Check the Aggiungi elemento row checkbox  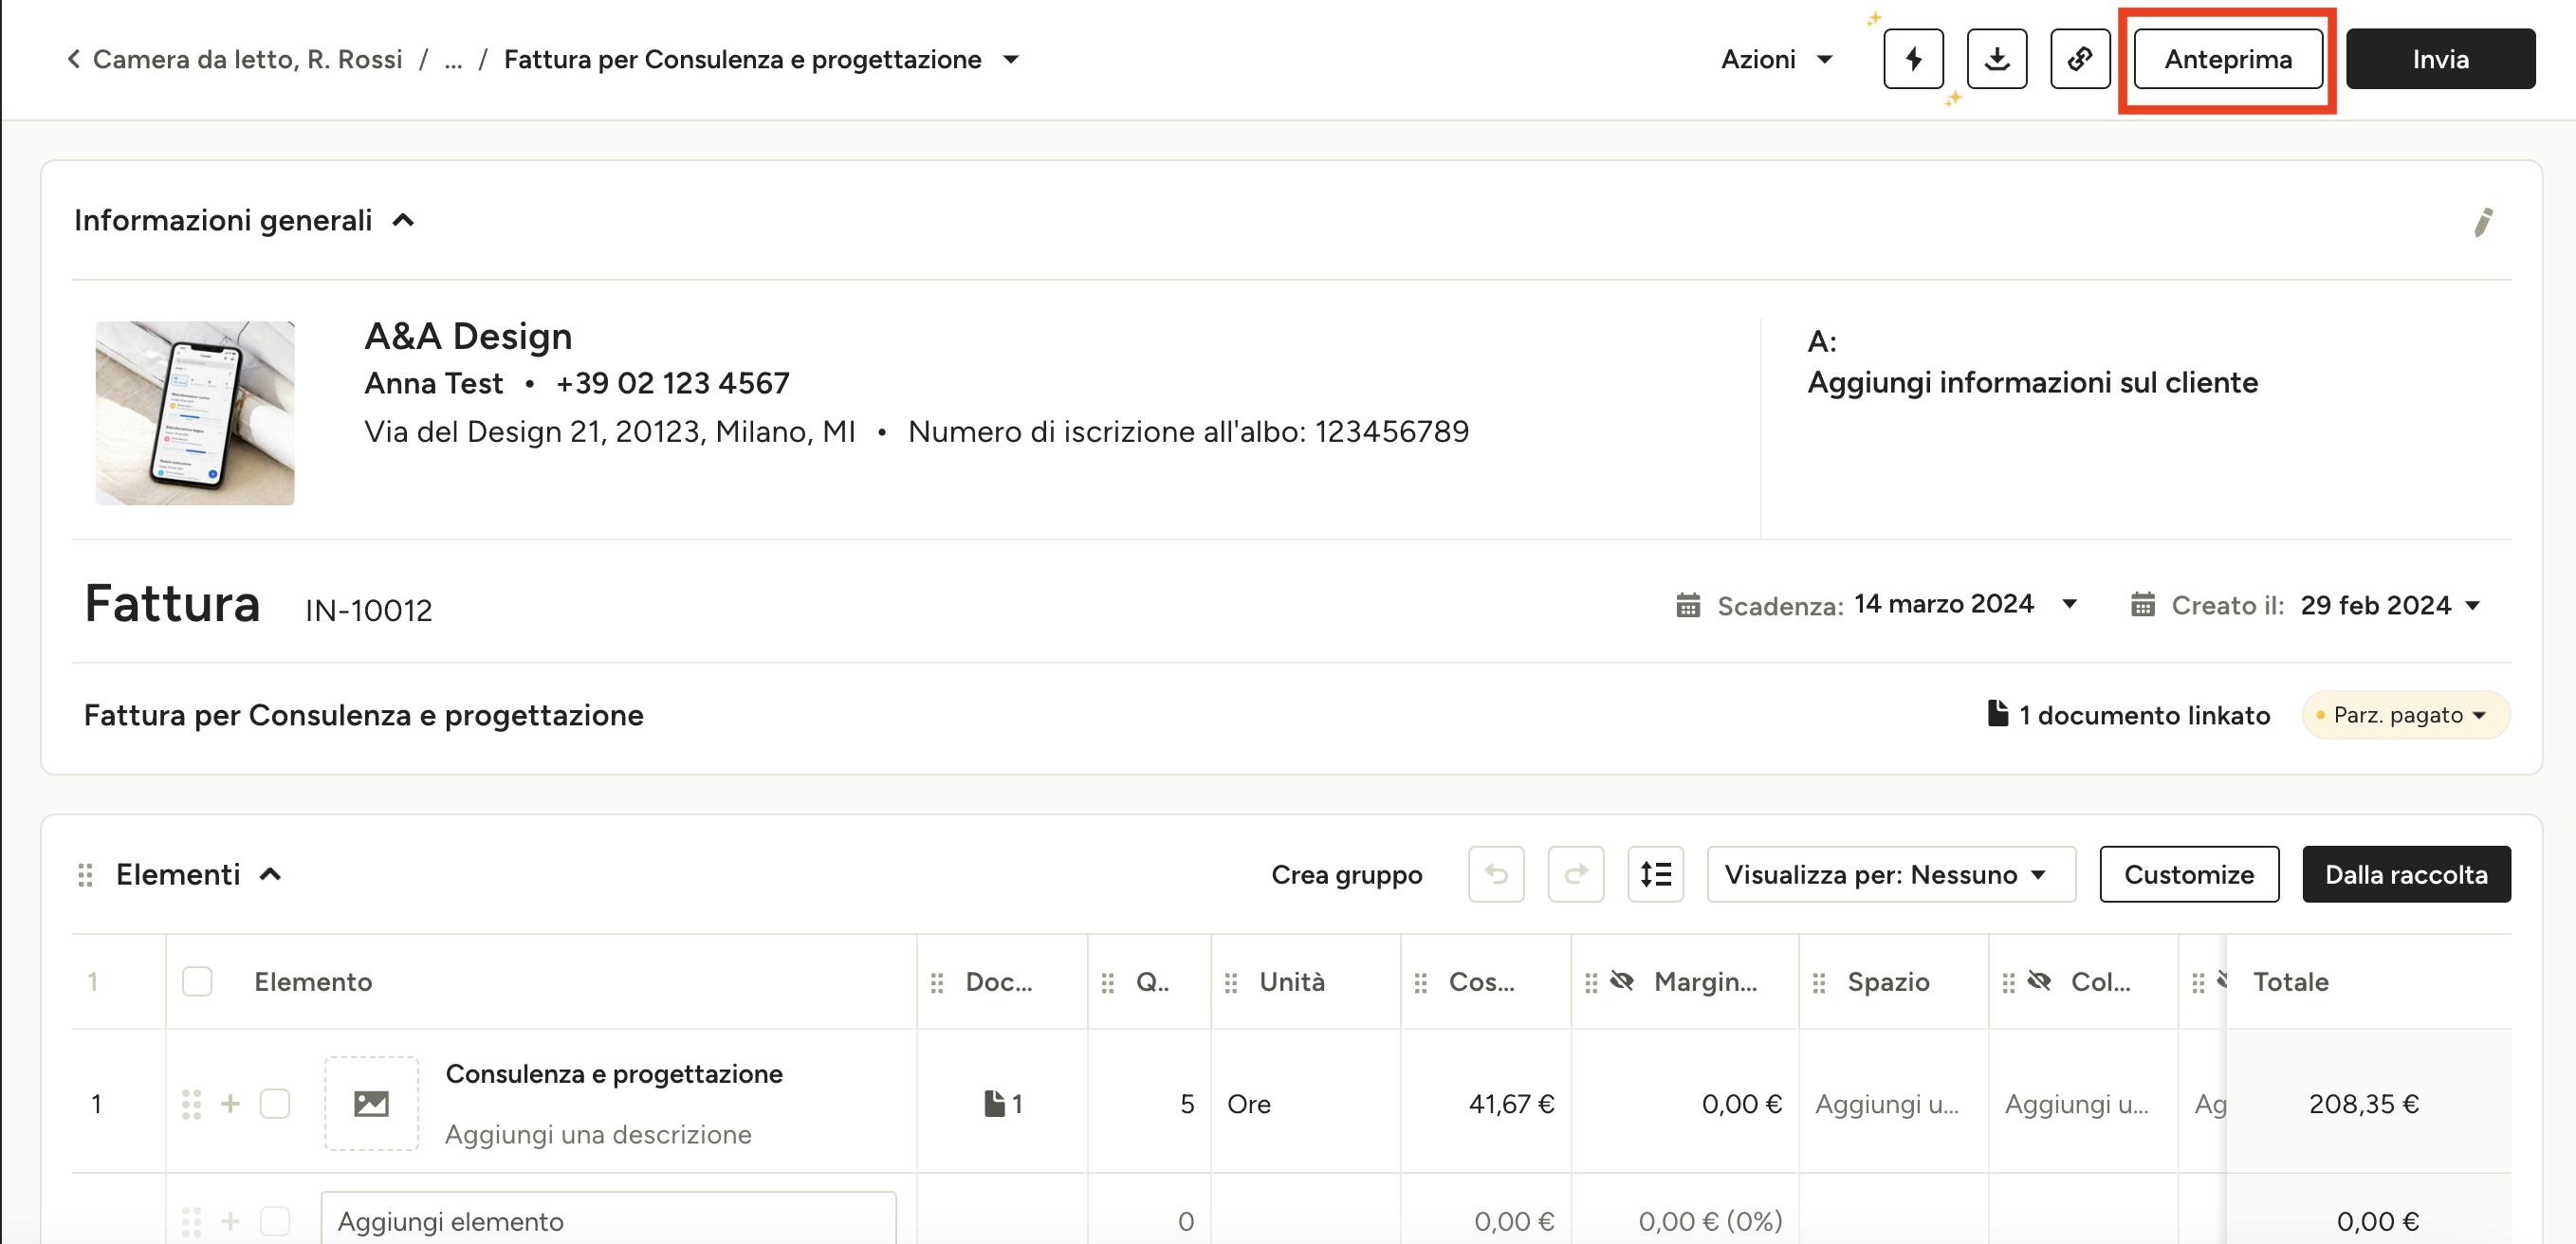coord(275,1221)
